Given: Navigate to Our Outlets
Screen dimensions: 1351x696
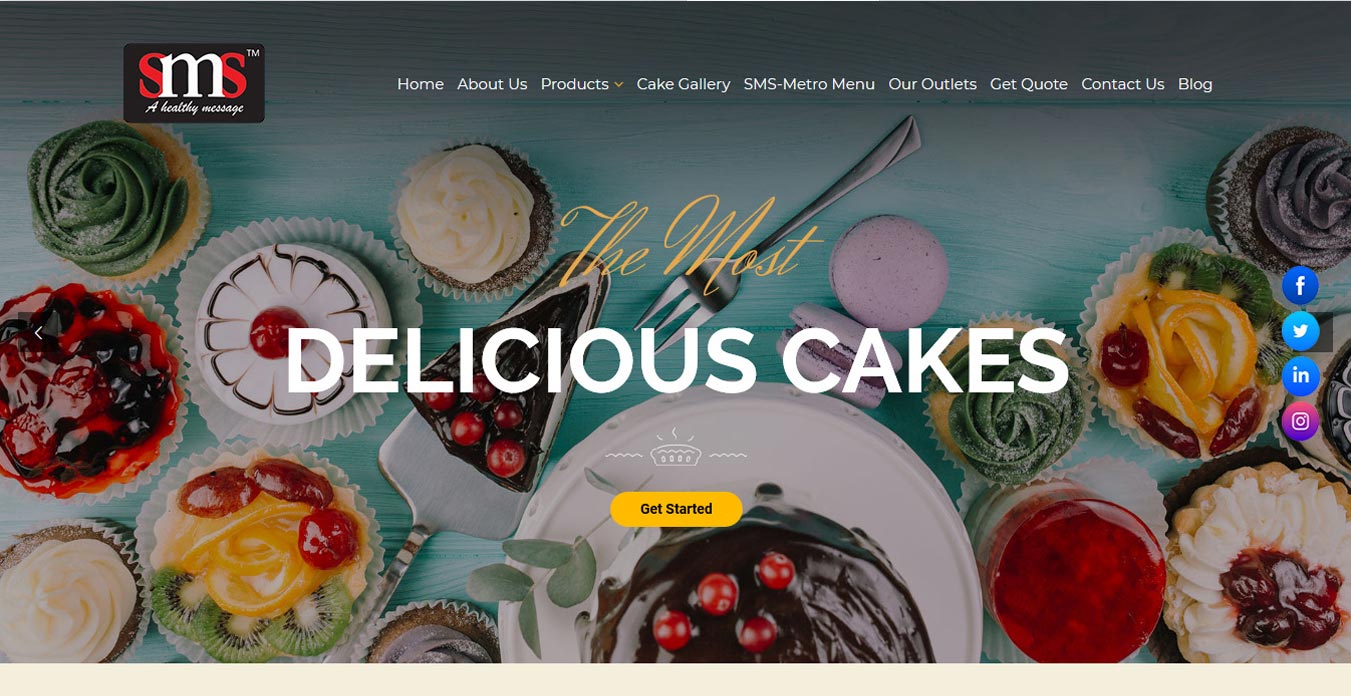Looking at the screenshot, I should tap(932, 84).
